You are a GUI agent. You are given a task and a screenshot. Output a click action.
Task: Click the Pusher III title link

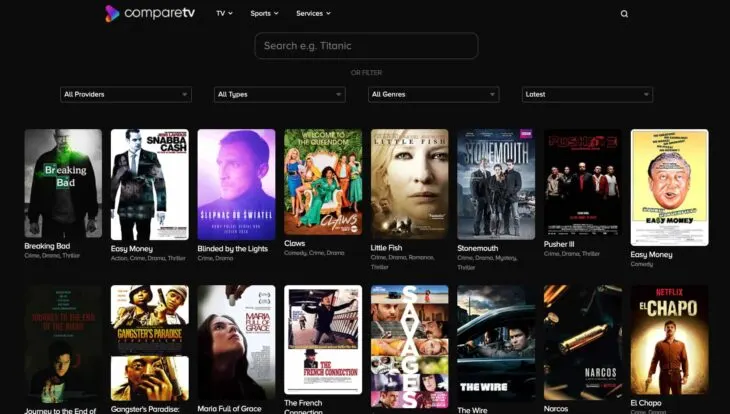pos(559,244)
